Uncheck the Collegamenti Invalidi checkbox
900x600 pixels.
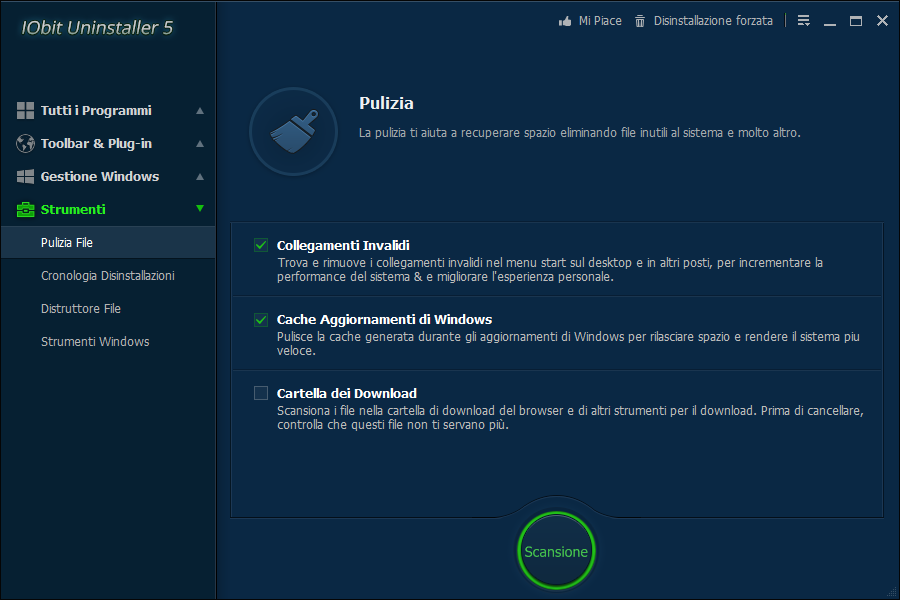pos(261,245)
